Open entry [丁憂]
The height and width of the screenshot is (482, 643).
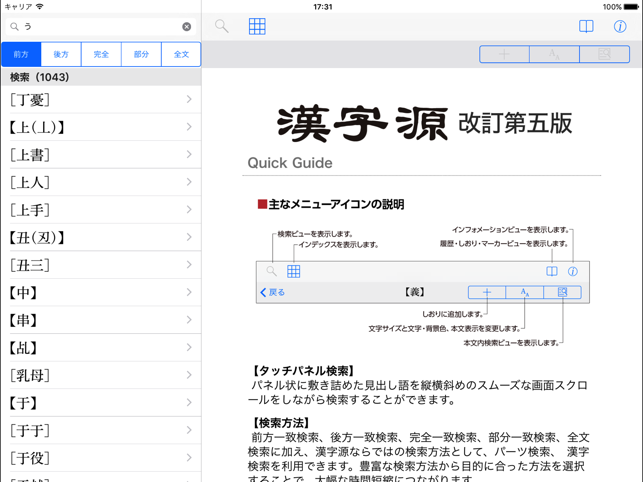101,99
